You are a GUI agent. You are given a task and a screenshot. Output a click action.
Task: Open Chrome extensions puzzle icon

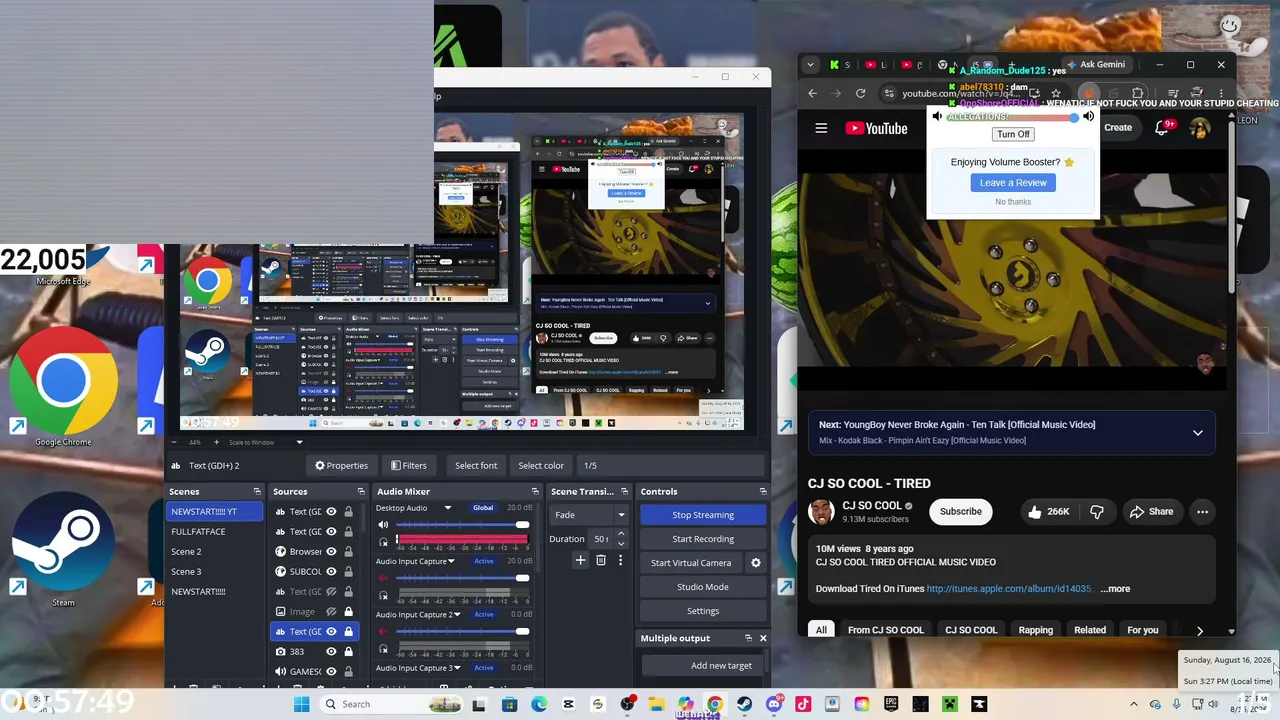click(1138, 93)
